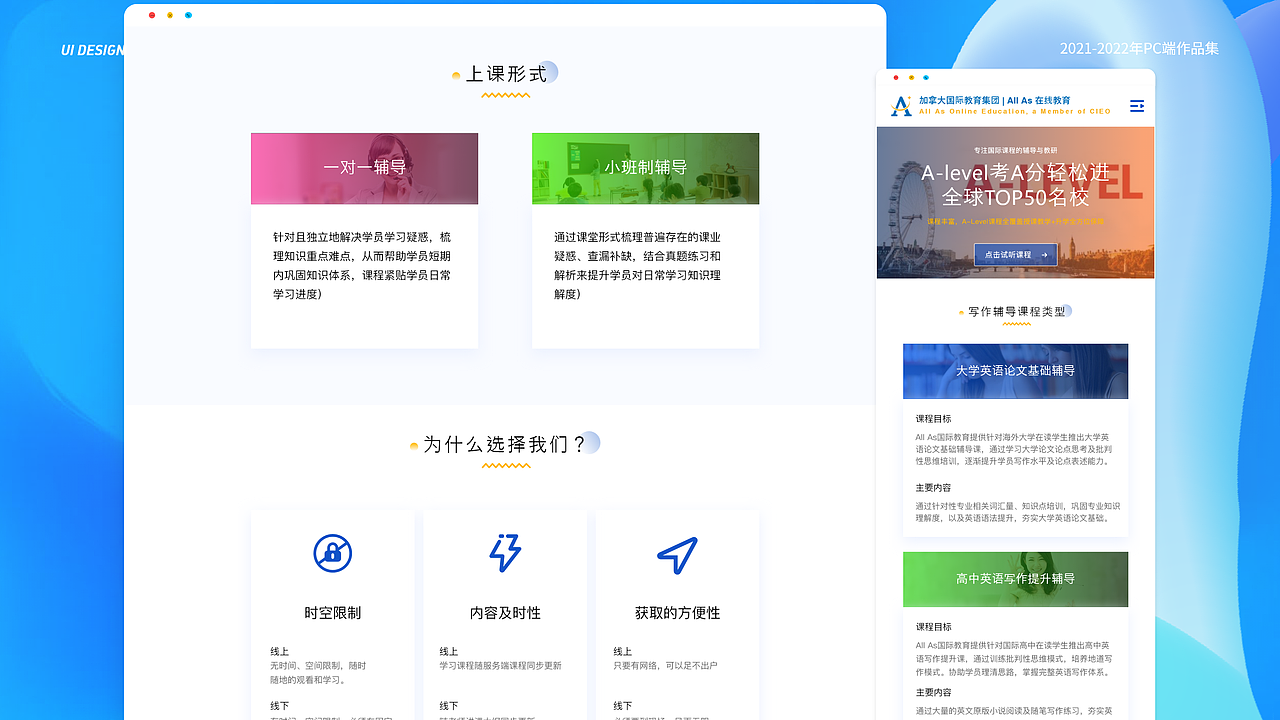This screenshot has width=1280, height=720.
Task: Click the lock icon above 时空限制
Action: pos(333,553)
